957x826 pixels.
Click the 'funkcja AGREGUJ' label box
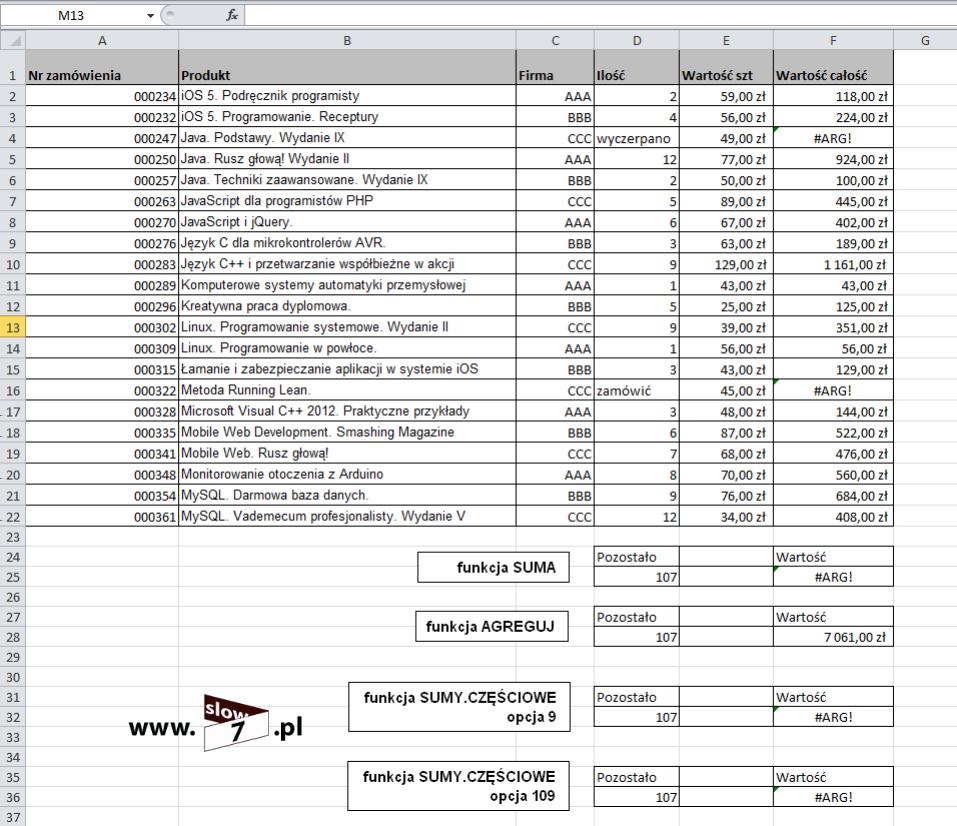[x=492, y=626]
